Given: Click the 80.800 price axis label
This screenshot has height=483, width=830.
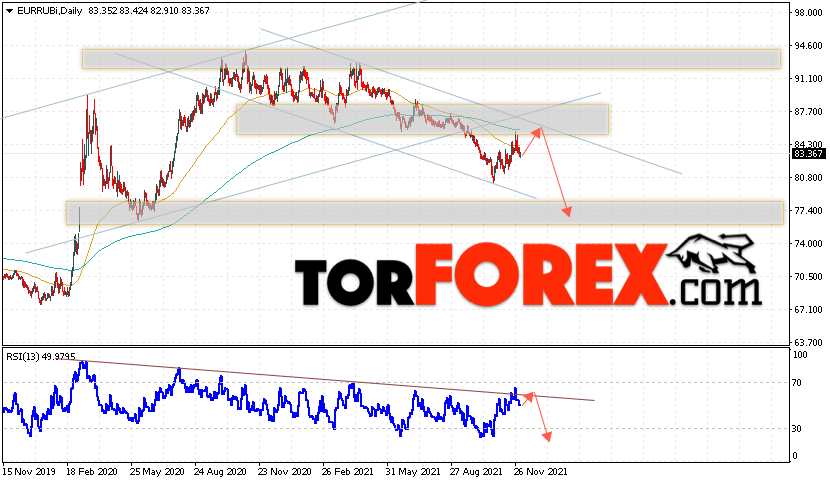Looking at the screenshot, I should click(808, 177).
